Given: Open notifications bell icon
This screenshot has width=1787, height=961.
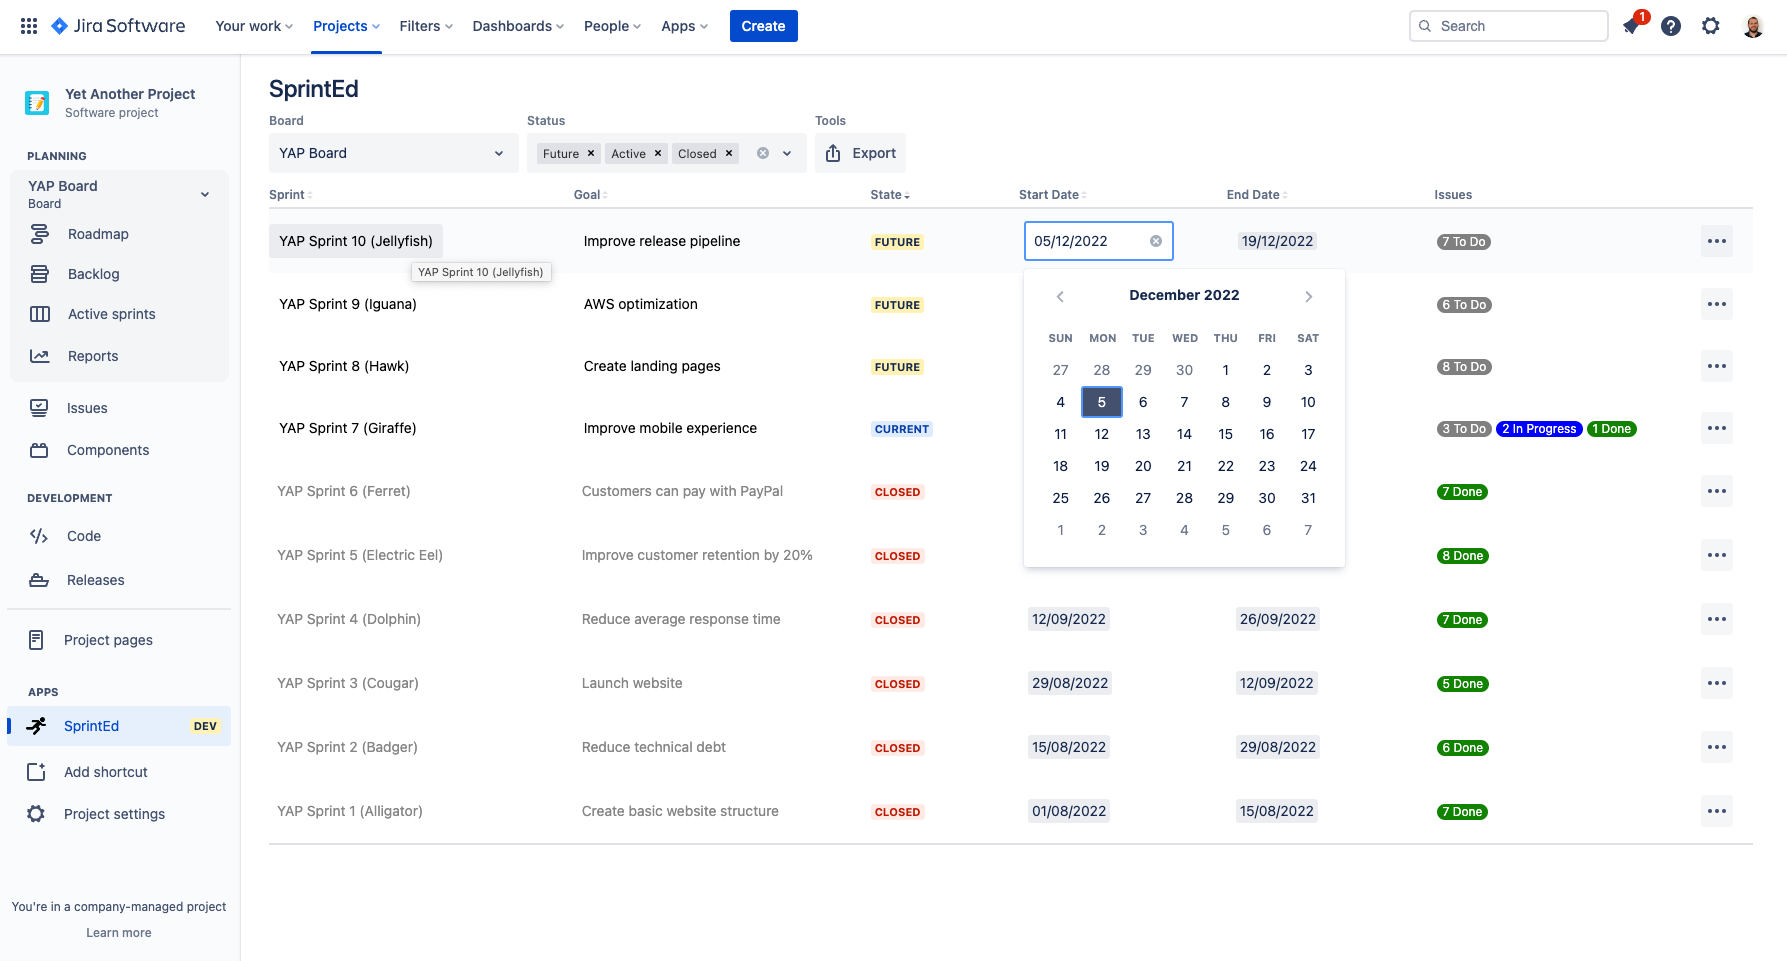Looking at the screenshot, I should 1631,26.
